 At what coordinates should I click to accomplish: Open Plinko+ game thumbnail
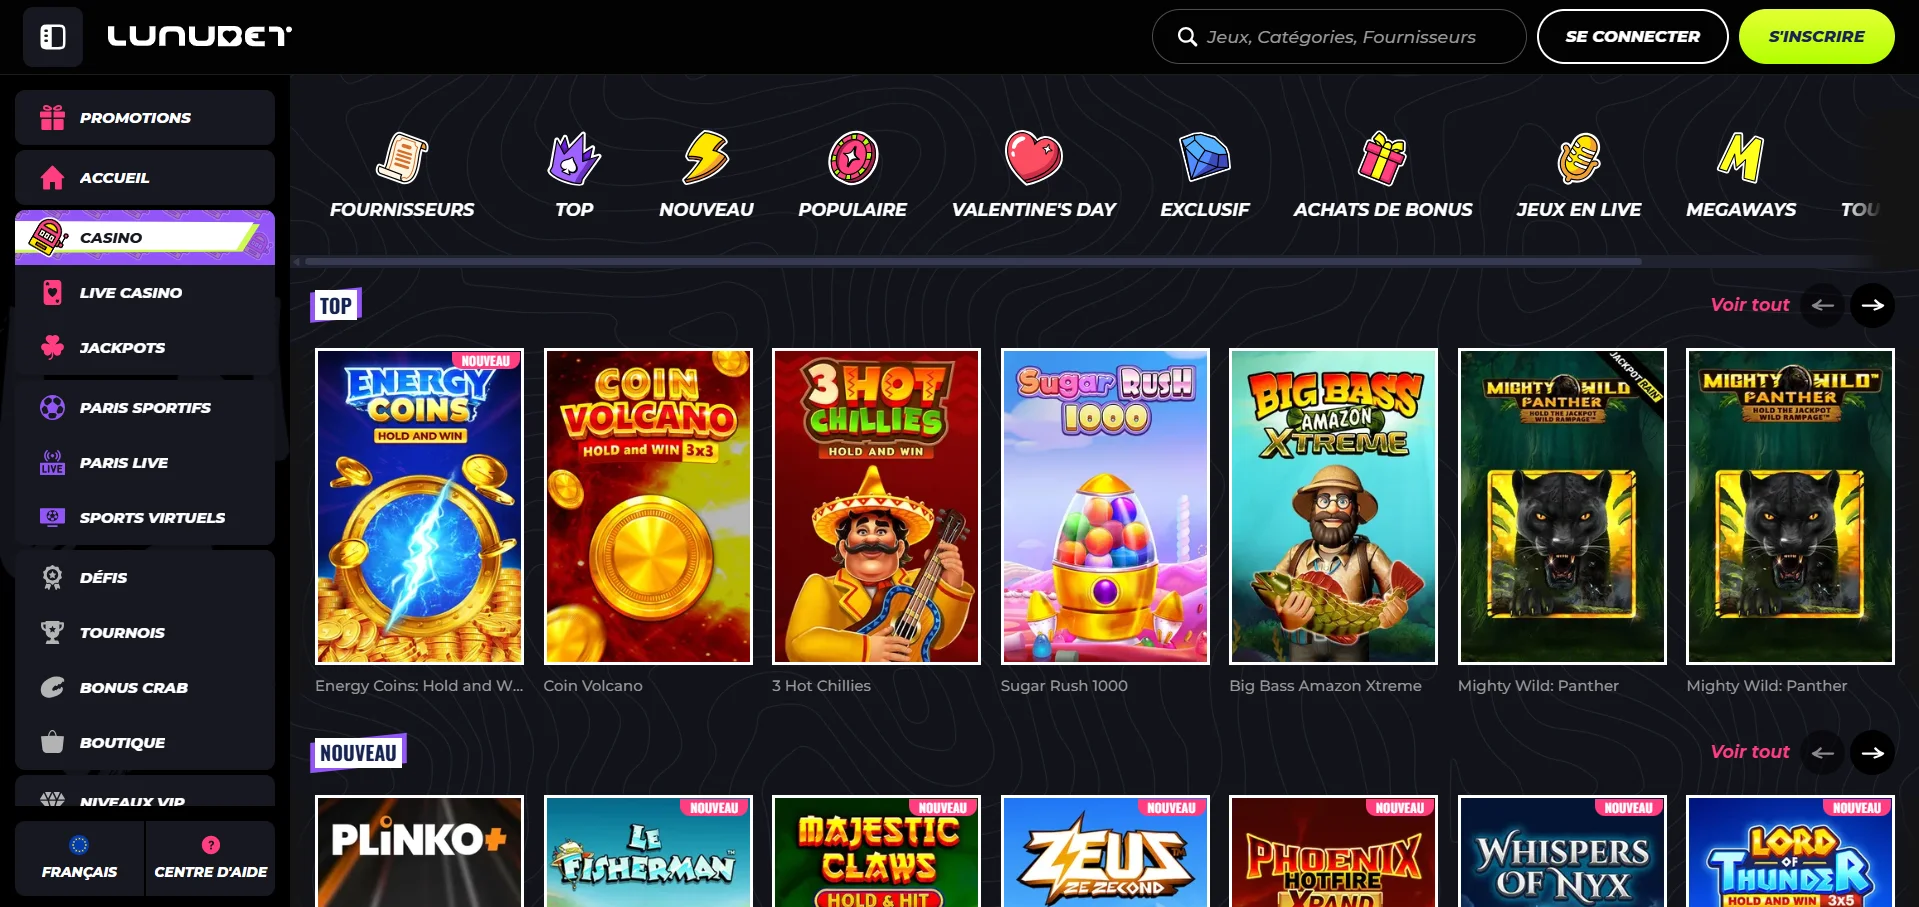tap(419, 851)
